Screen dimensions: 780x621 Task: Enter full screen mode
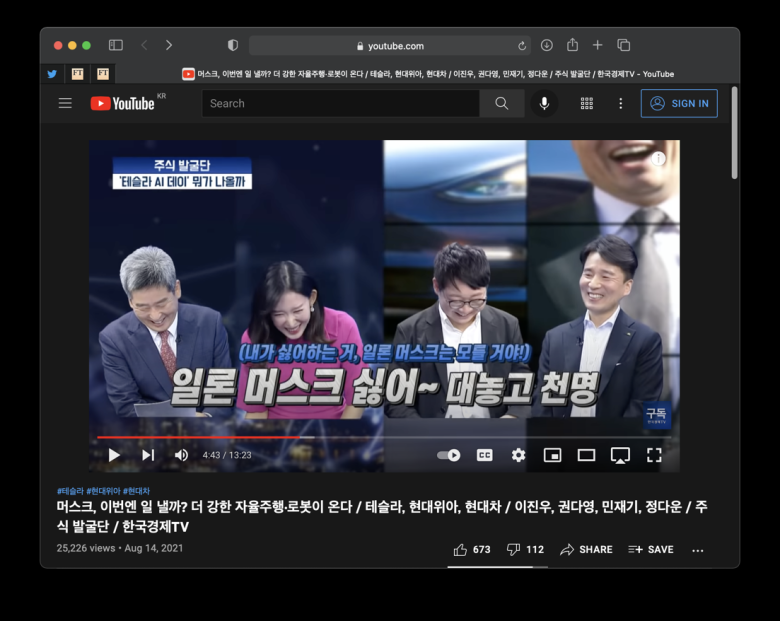click(x=654, y=455)
